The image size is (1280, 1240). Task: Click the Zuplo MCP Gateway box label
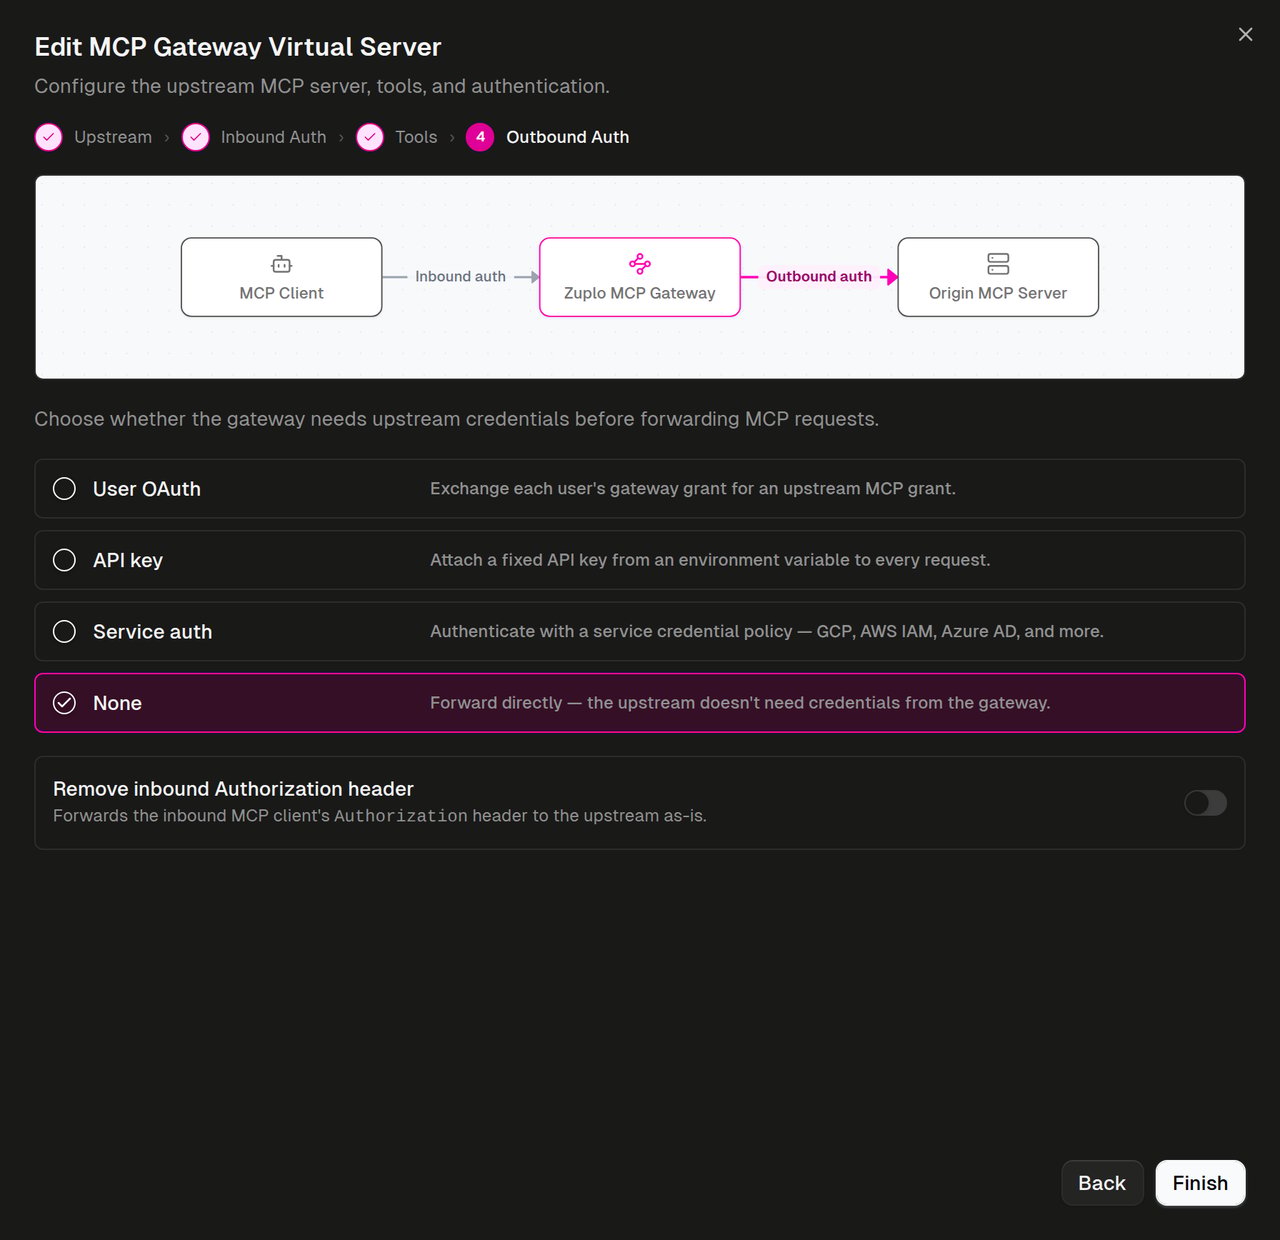click(640, 293)
